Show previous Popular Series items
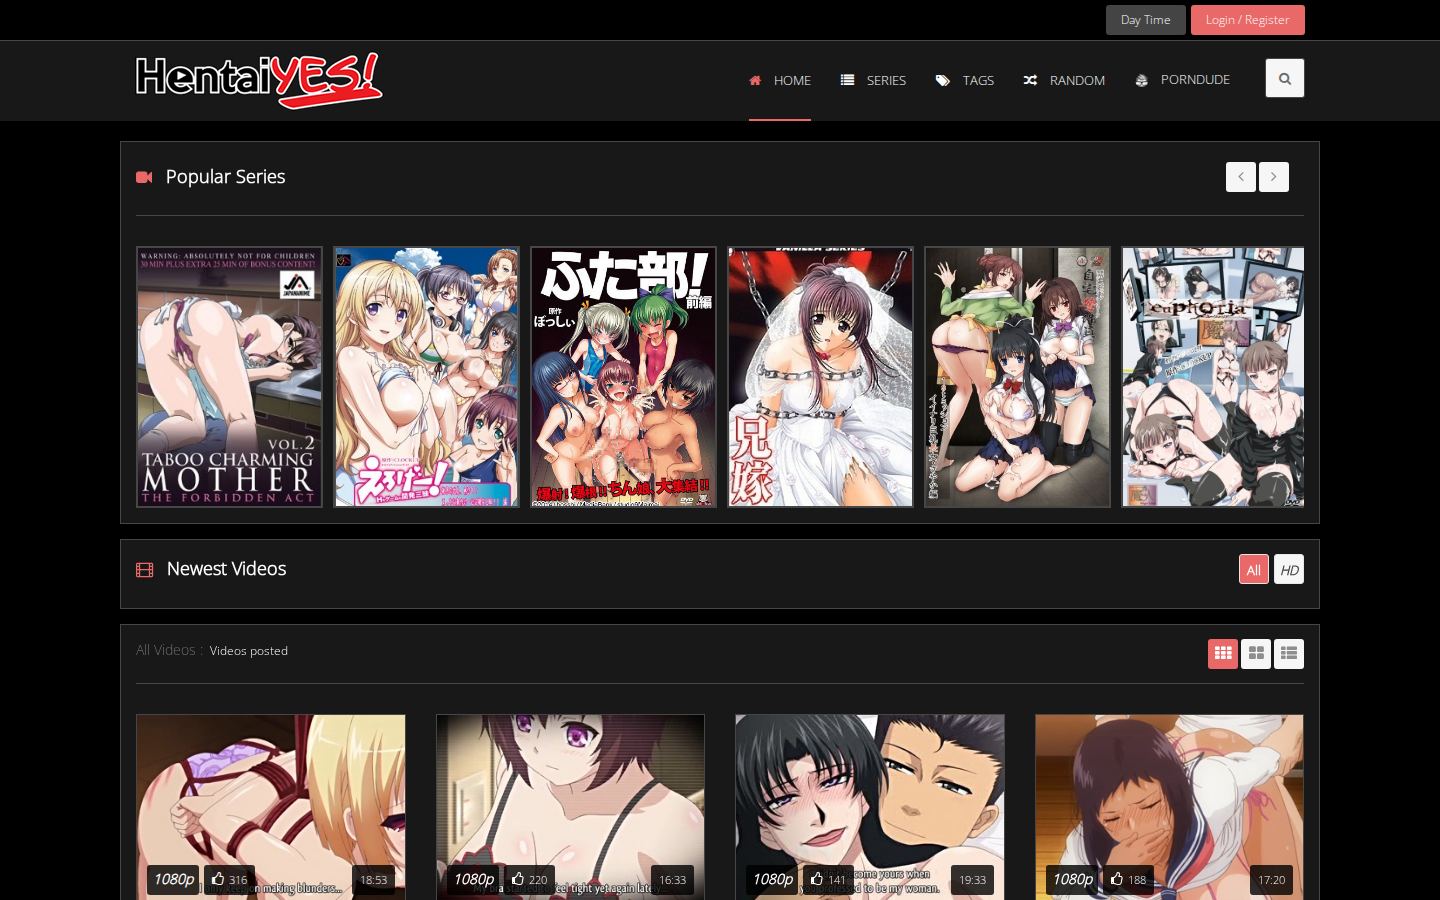Image resolution: width=1440 pixels, height=900 pixels. [x=1241, y=177]
